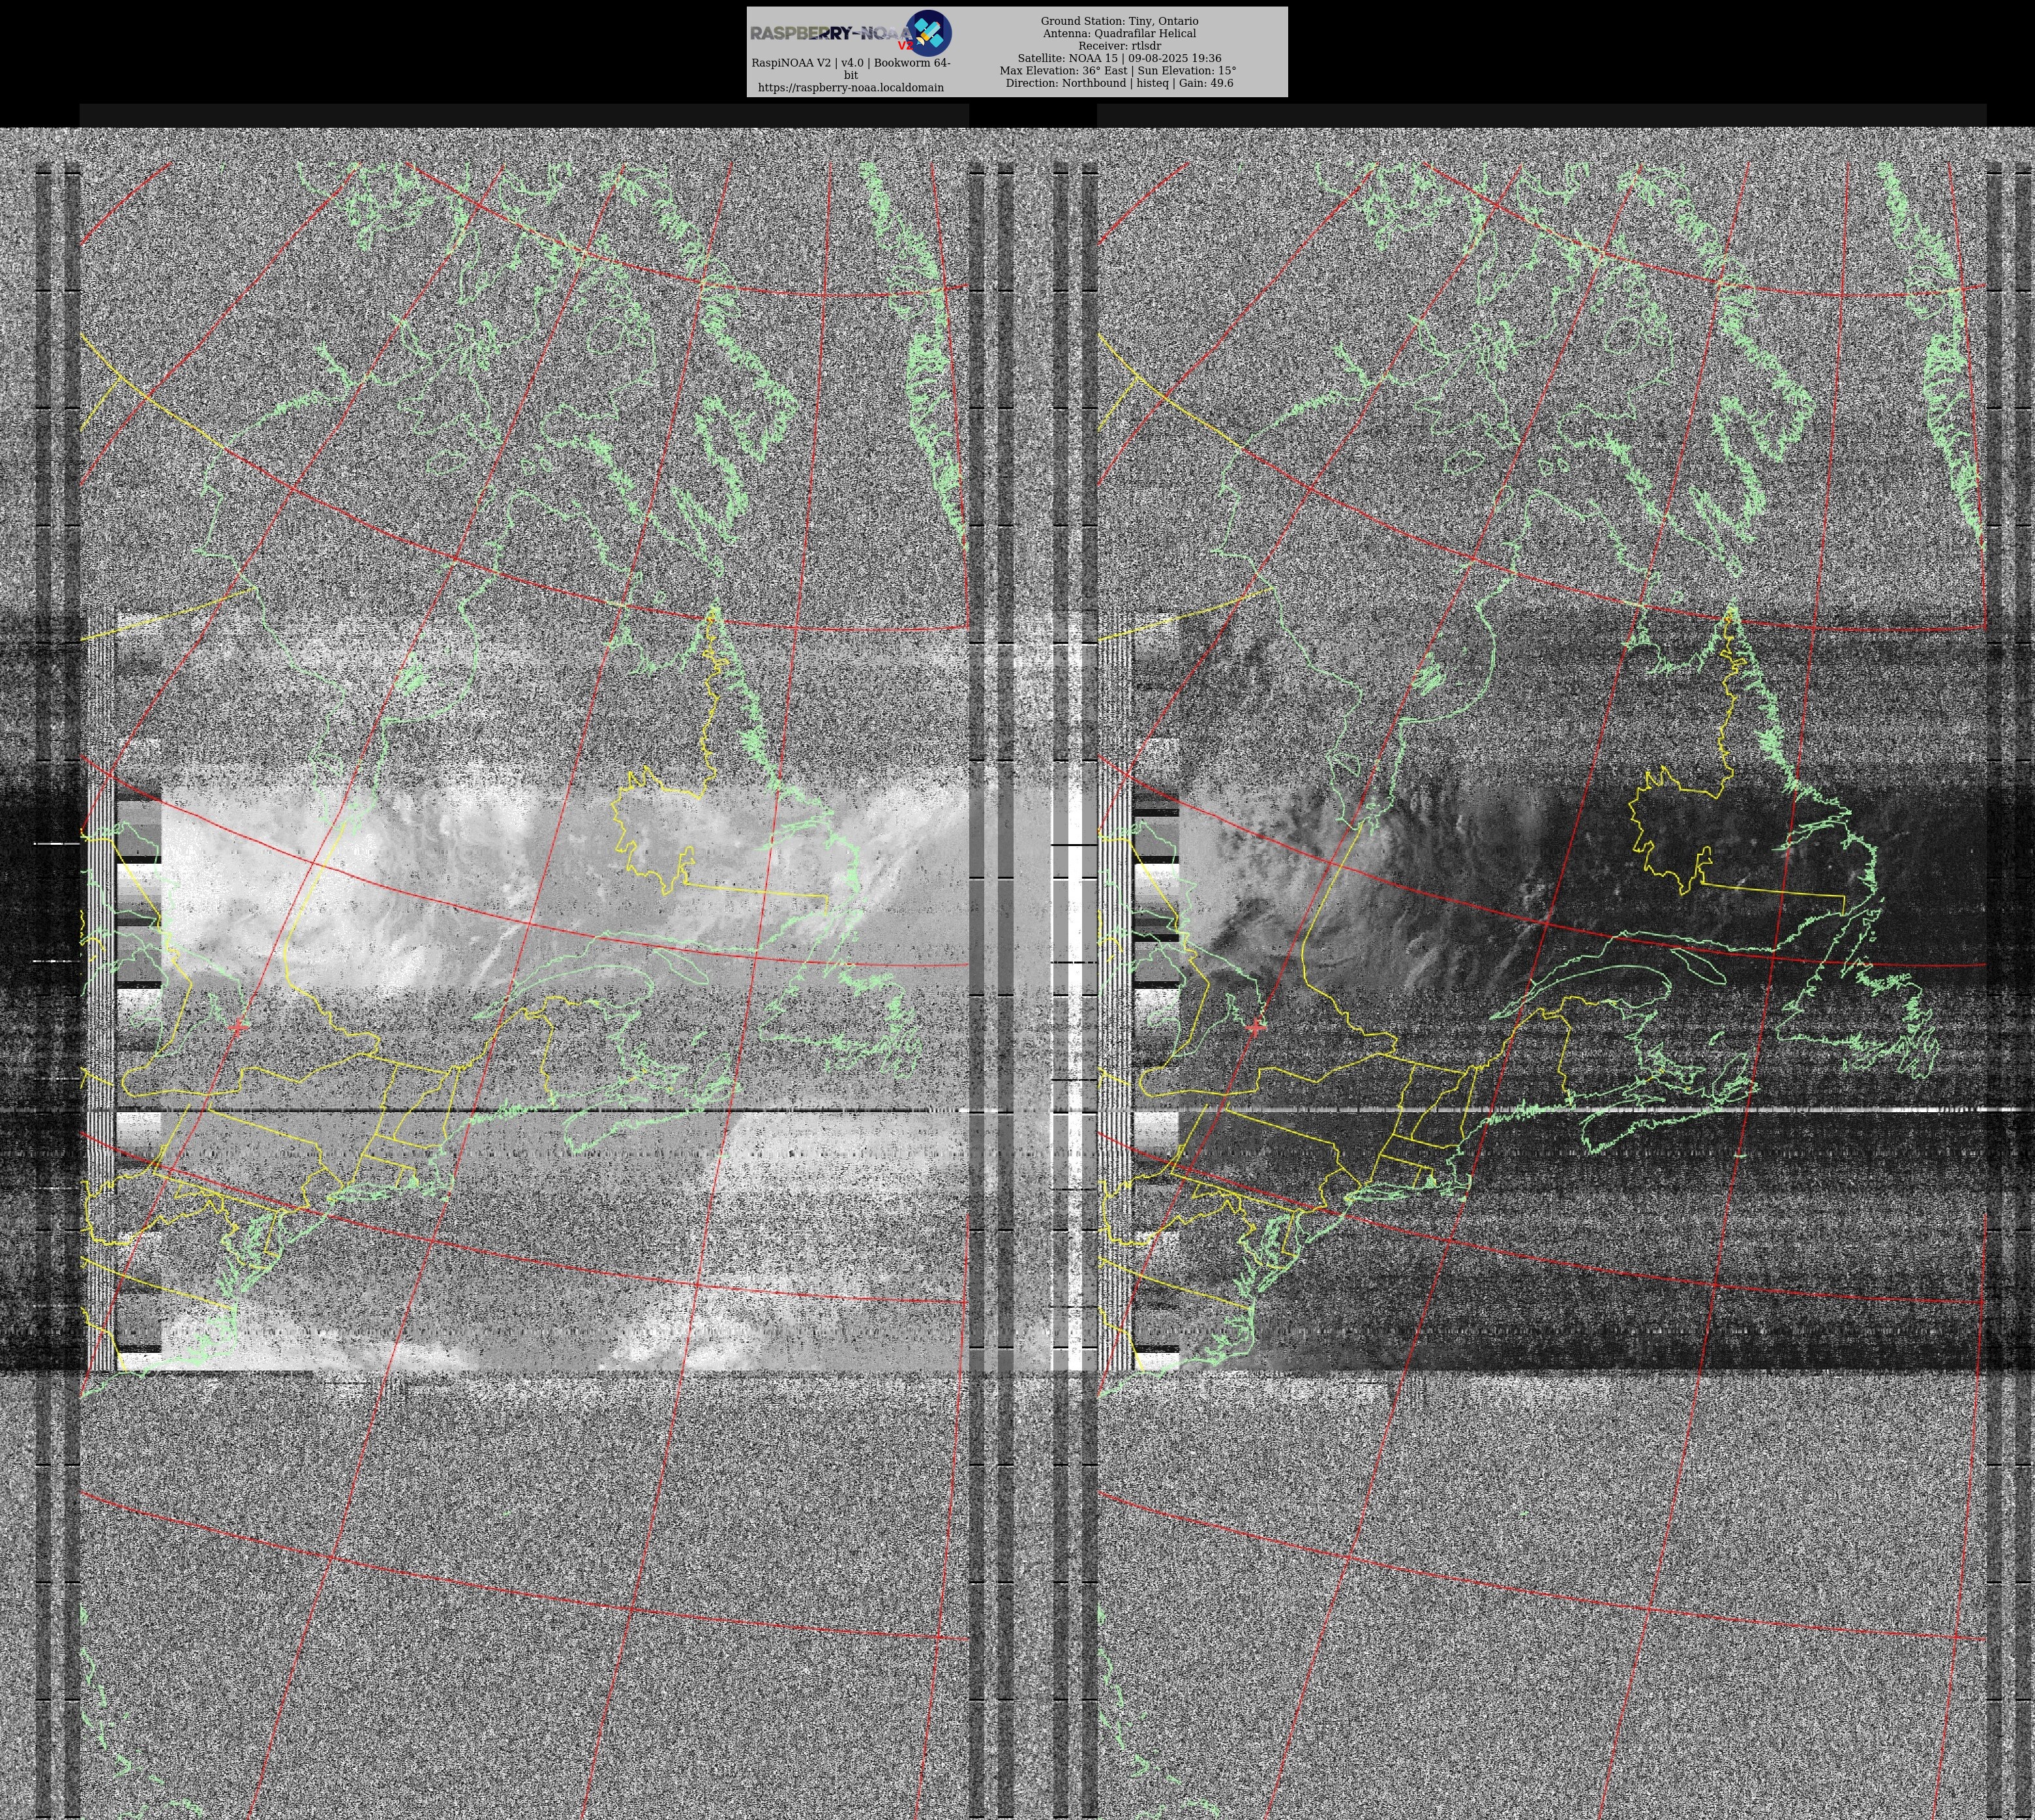Click the Direction: Northbound text

click(x=1065, y=83)
